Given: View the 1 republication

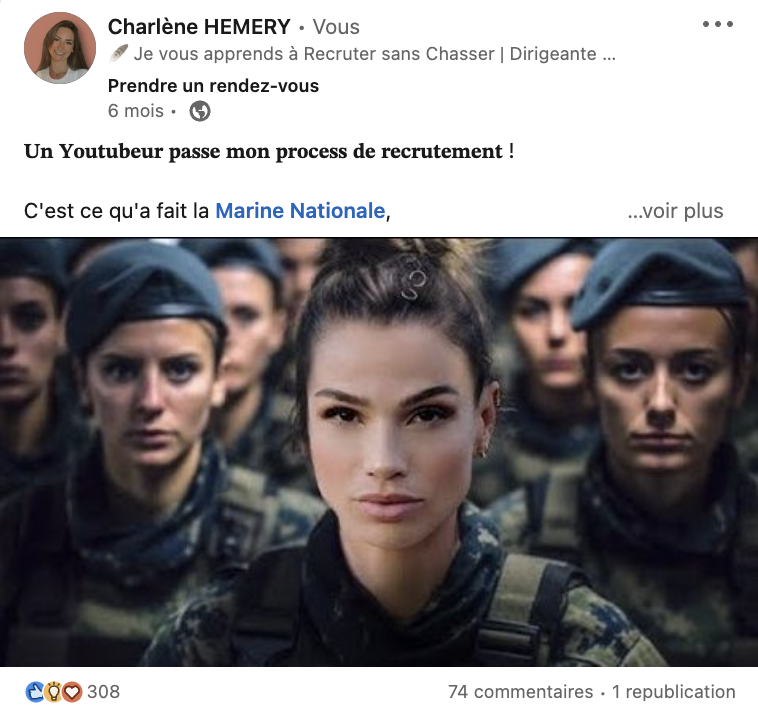Looking at the screenshot, I should [673, 692].
